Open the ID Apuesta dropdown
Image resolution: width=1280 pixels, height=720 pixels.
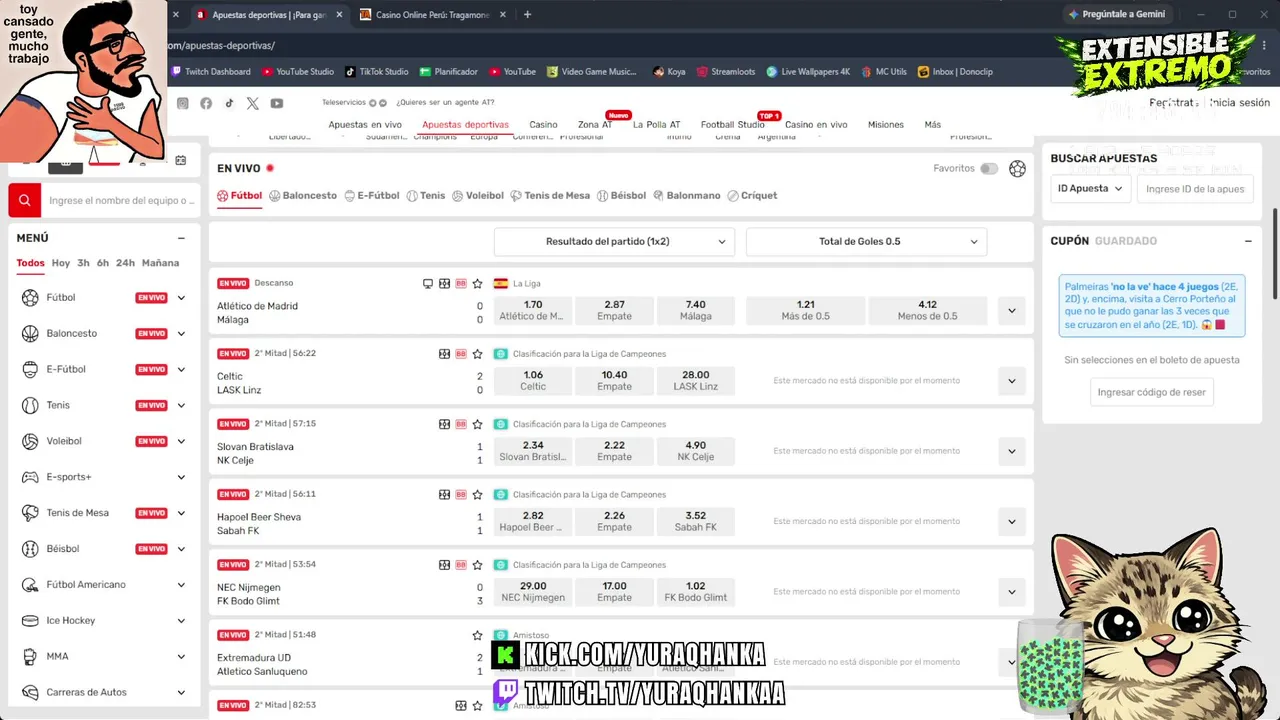tap(1090, 189)
